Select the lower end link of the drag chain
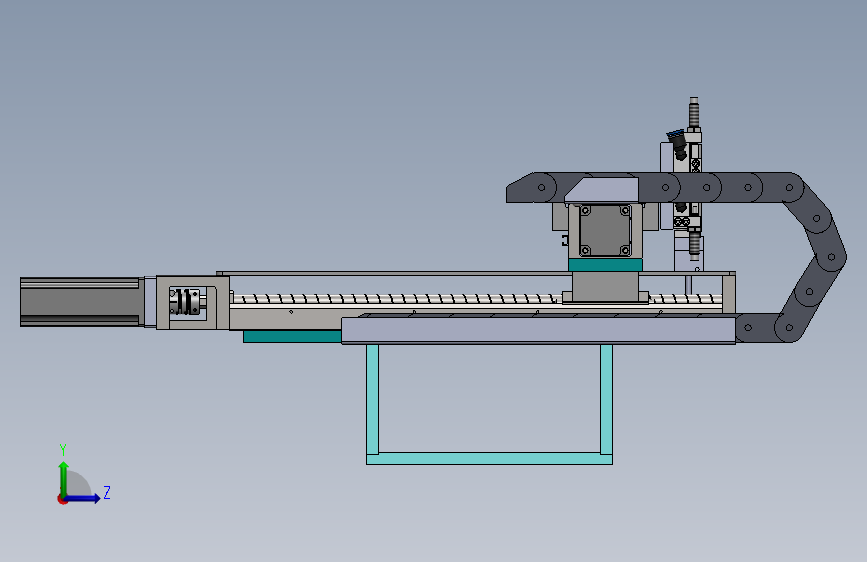This screenshot has height=562, width=867. pos(749,328)
